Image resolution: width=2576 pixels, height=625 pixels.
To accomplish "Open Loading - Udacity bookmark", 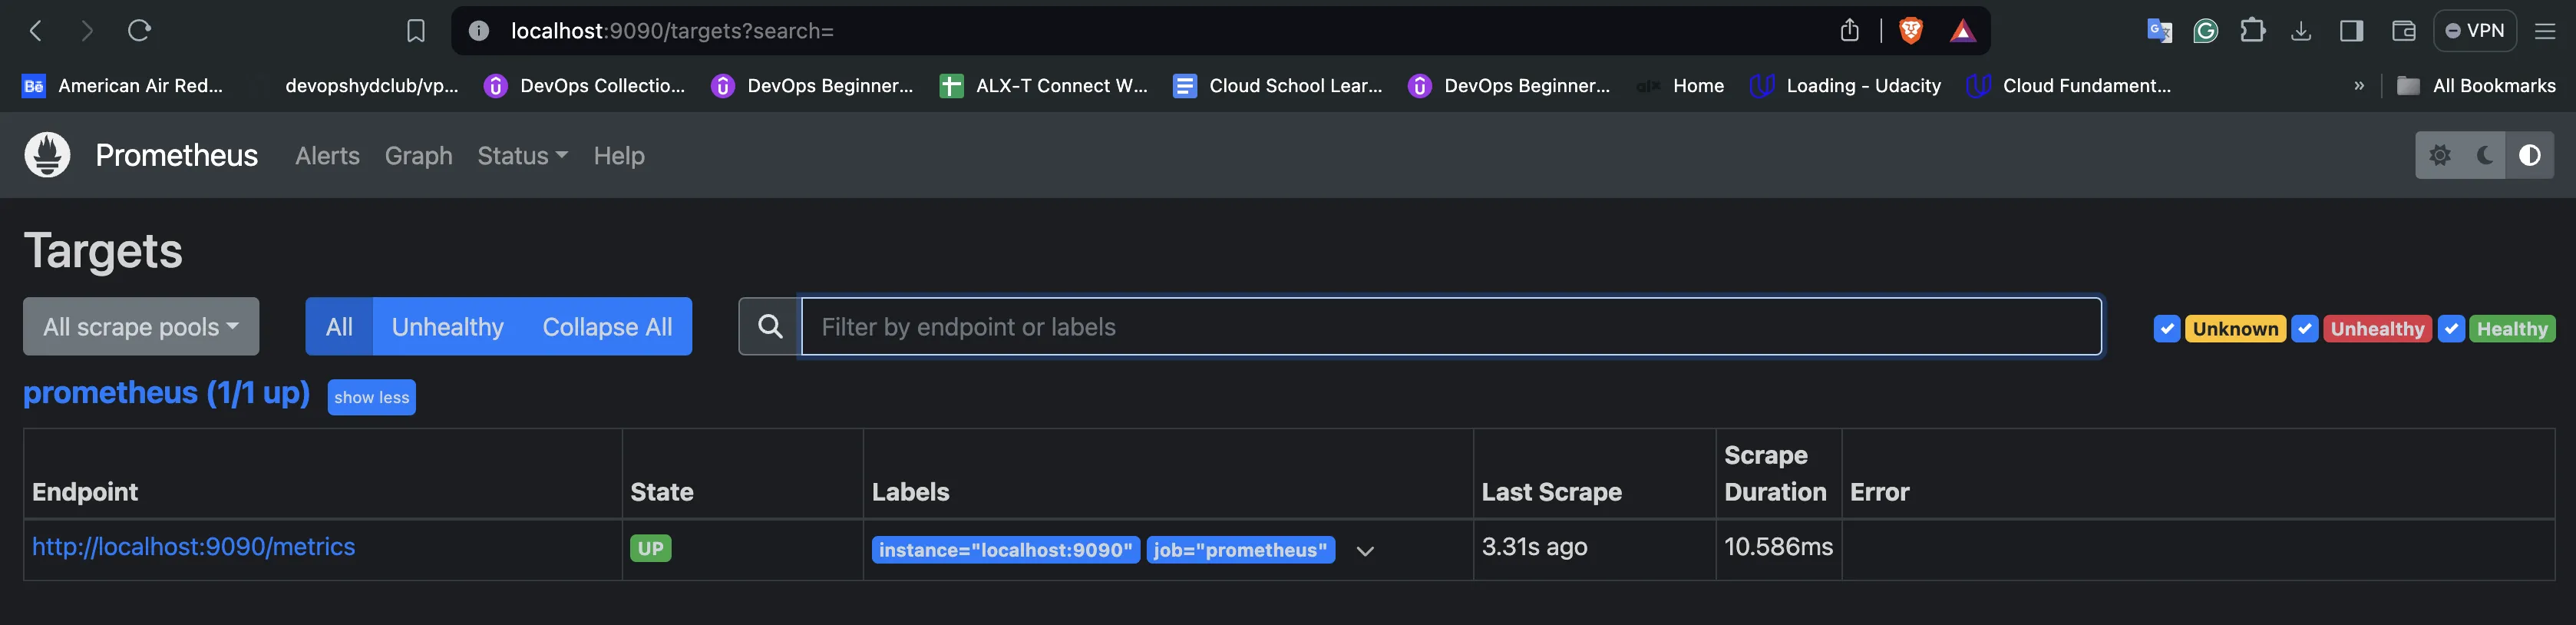I will click(1846, 86).
